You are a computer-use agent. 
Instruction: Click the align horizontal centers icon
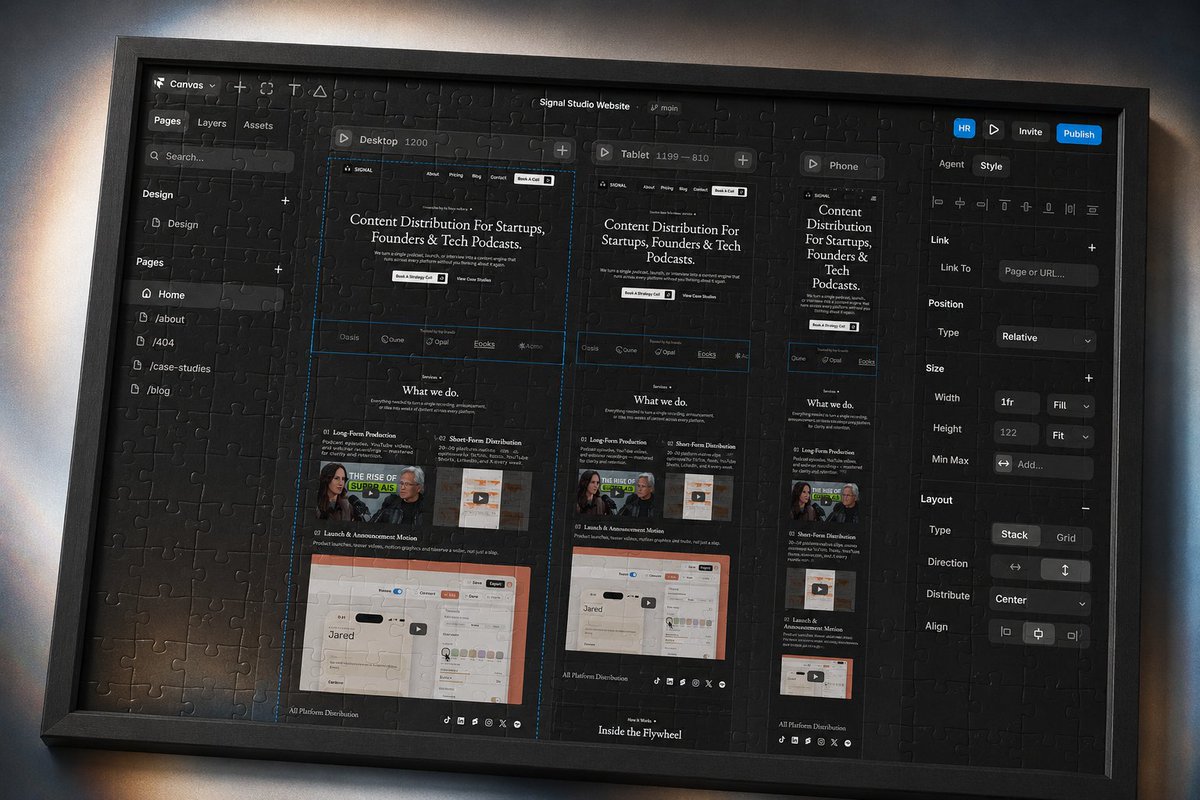pos(960,203)
